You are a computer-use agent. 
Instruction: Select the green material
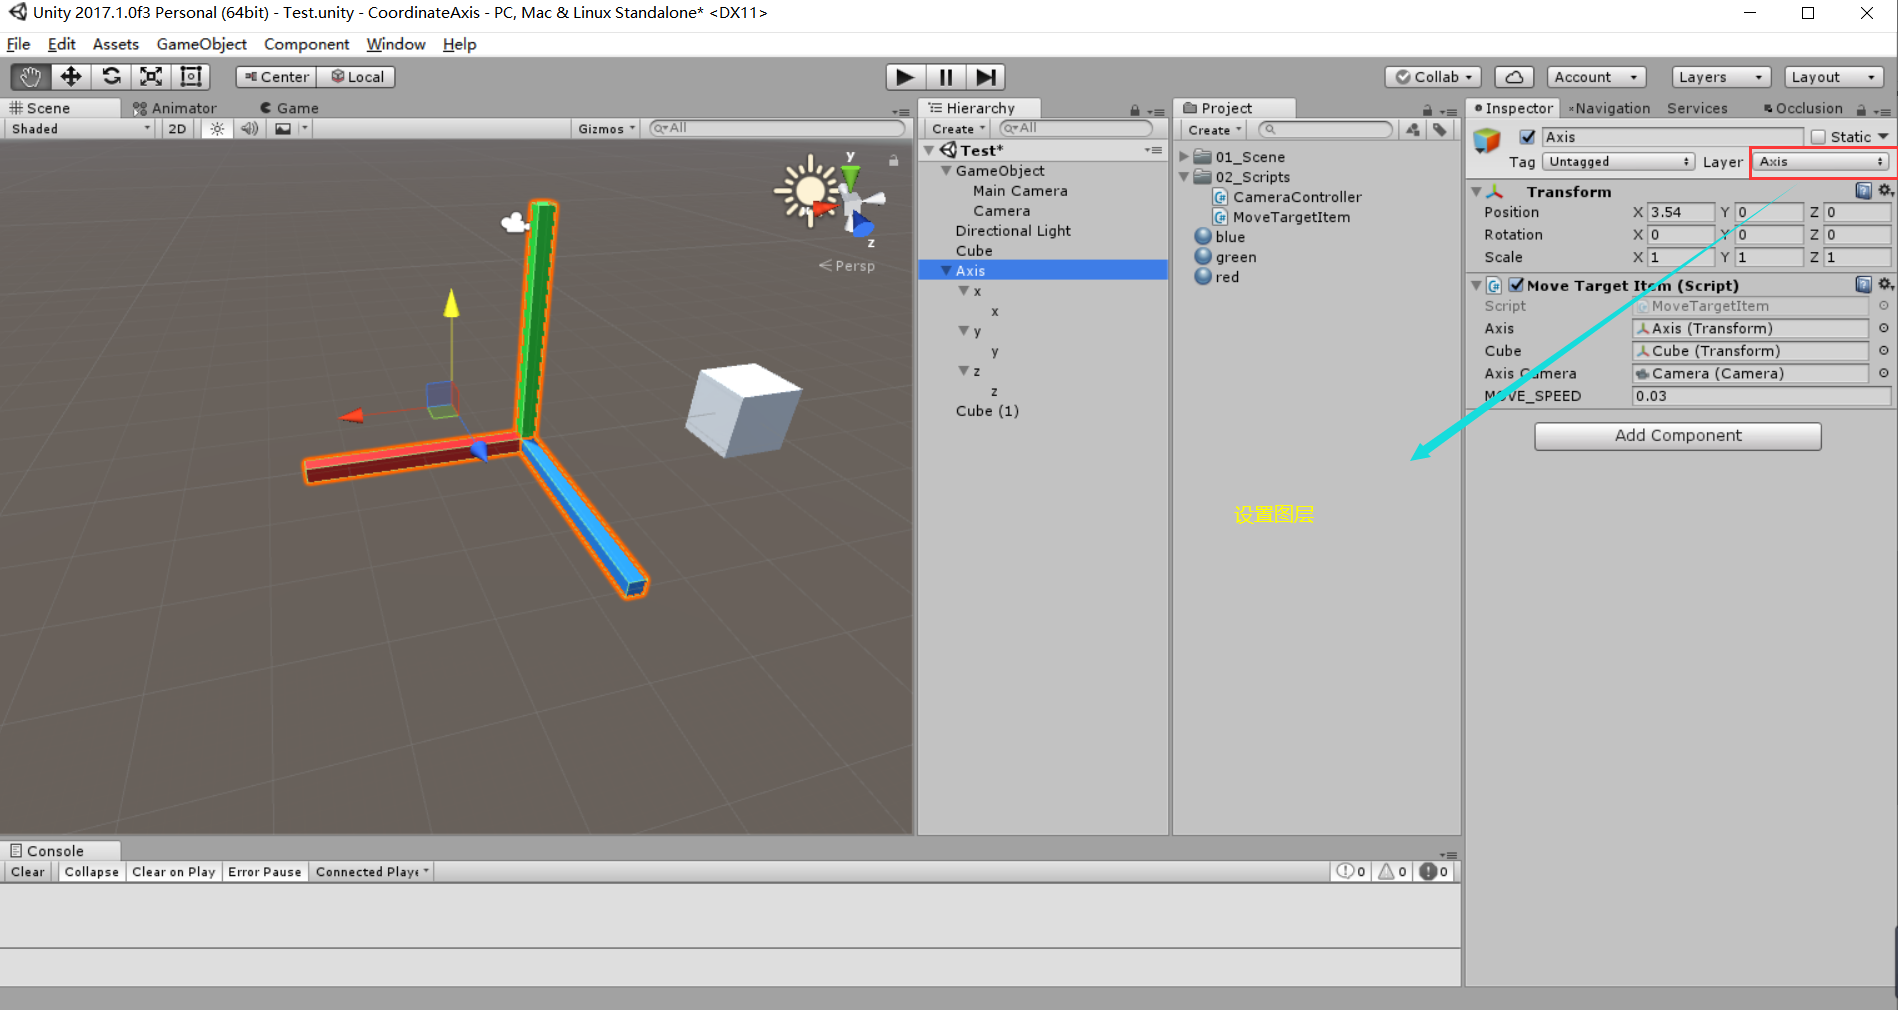point(1226,257)
